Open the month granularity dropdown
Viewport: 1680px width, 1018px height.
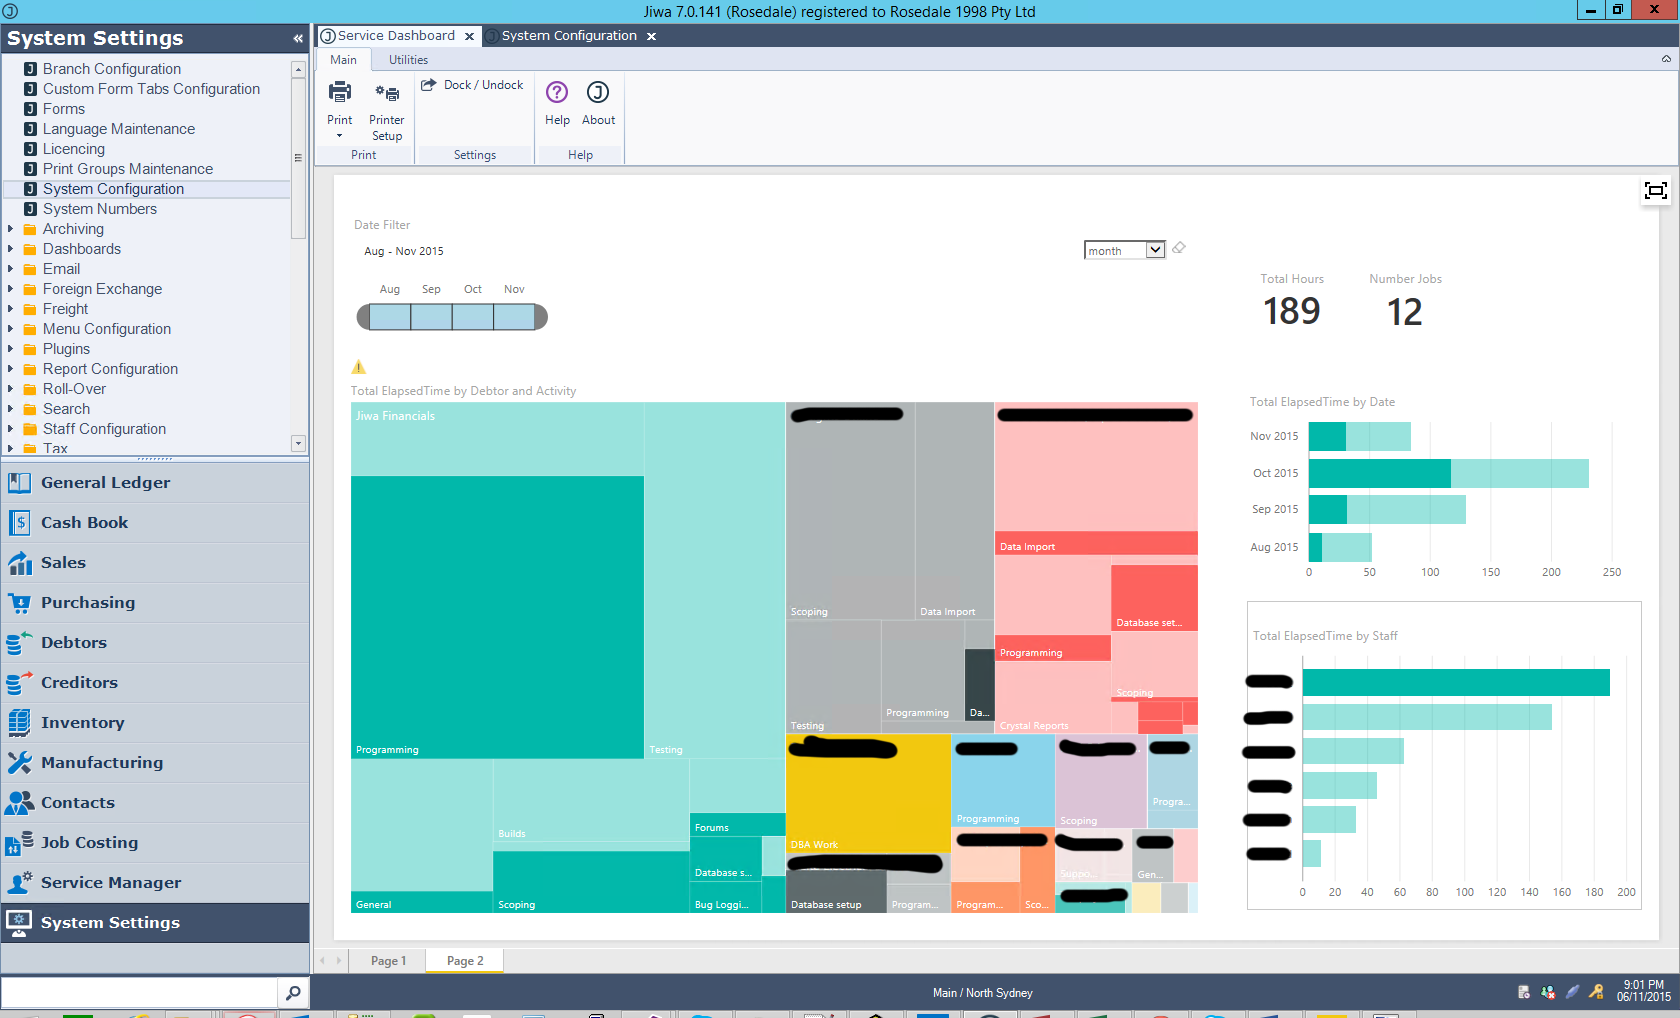[1155, 250]
